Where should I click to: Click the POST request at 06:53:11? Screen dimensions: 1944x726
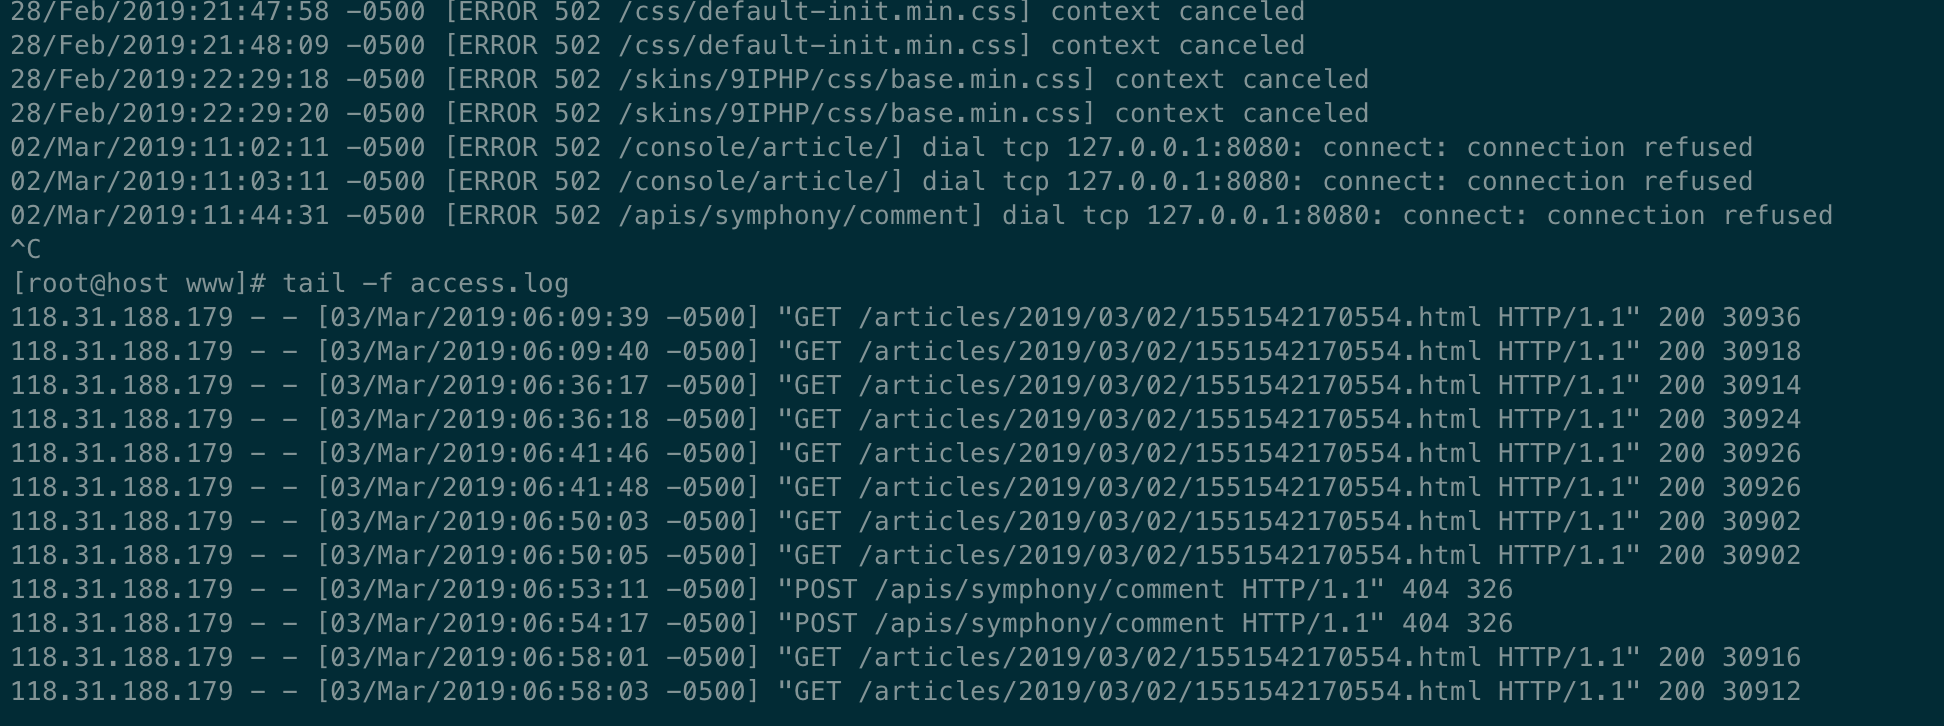1081,590
